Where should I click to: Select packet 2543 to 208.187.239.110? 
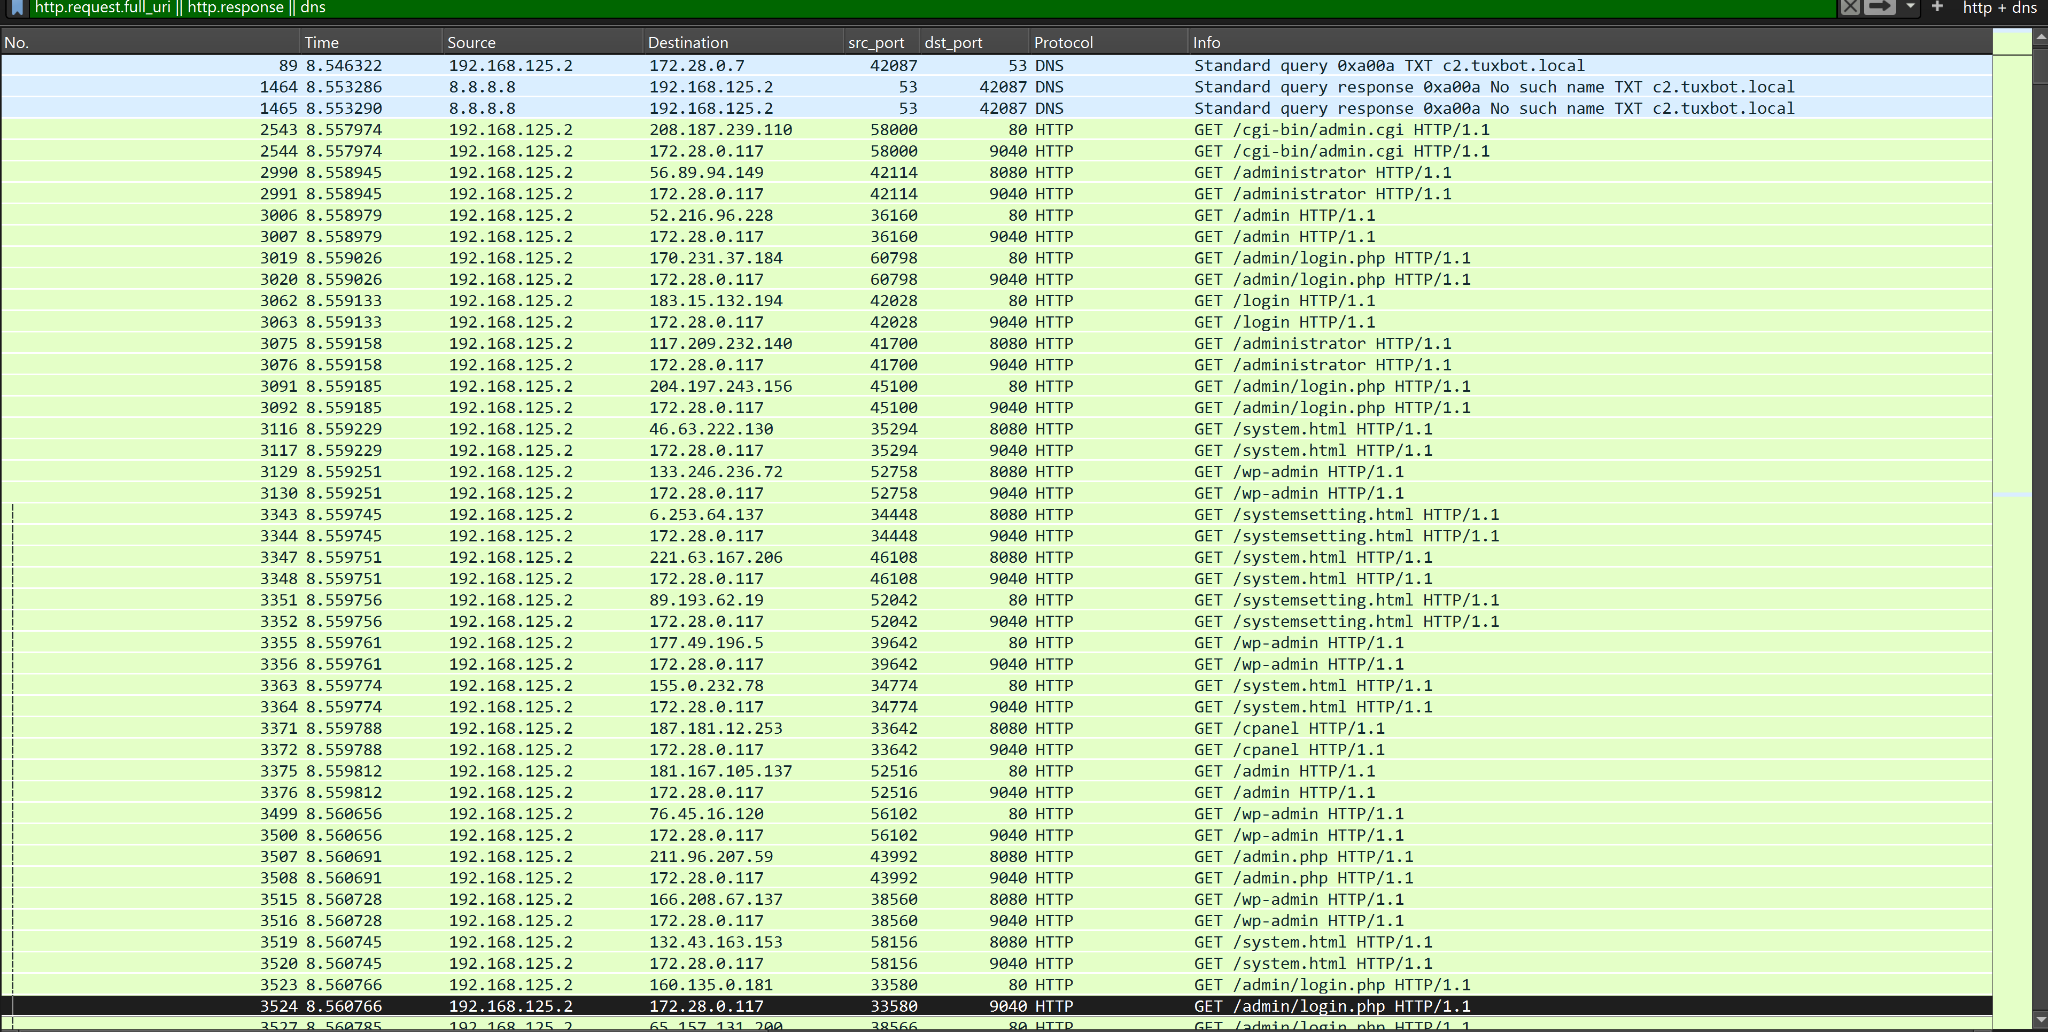point(996,129)
